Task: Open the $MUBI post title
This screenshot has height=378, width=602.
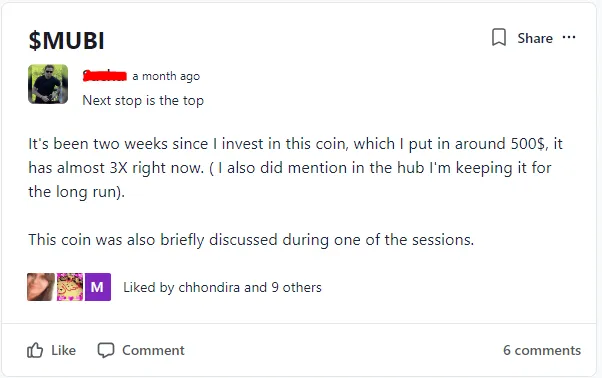Action: click(66, 40)
